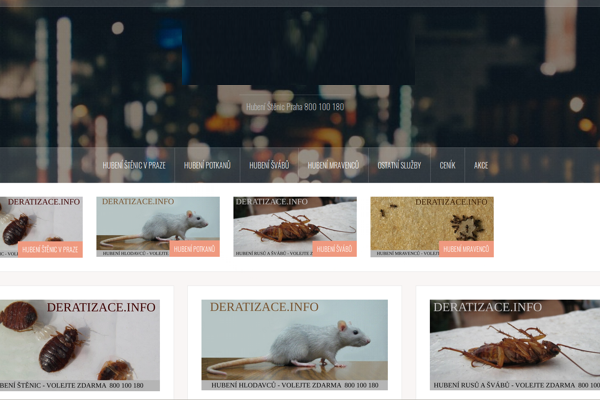Open the Ceník page

click(x=447, y=165)
